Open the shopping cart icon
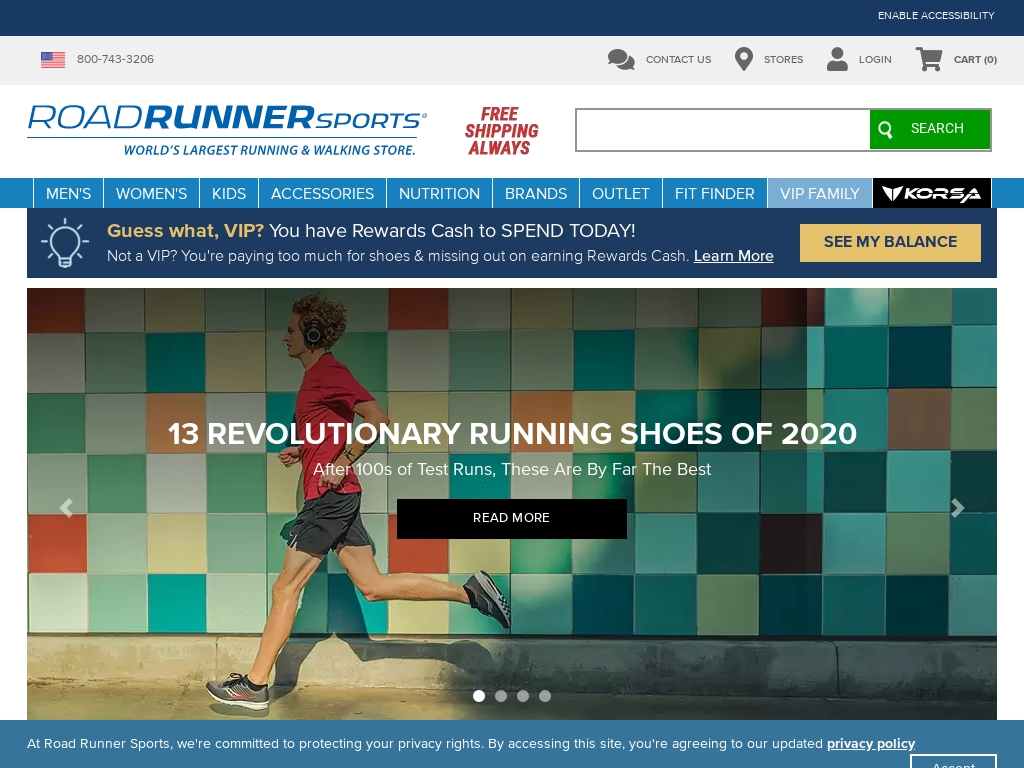The width and height of the screenshot is (1024, 768). point(929,59)
